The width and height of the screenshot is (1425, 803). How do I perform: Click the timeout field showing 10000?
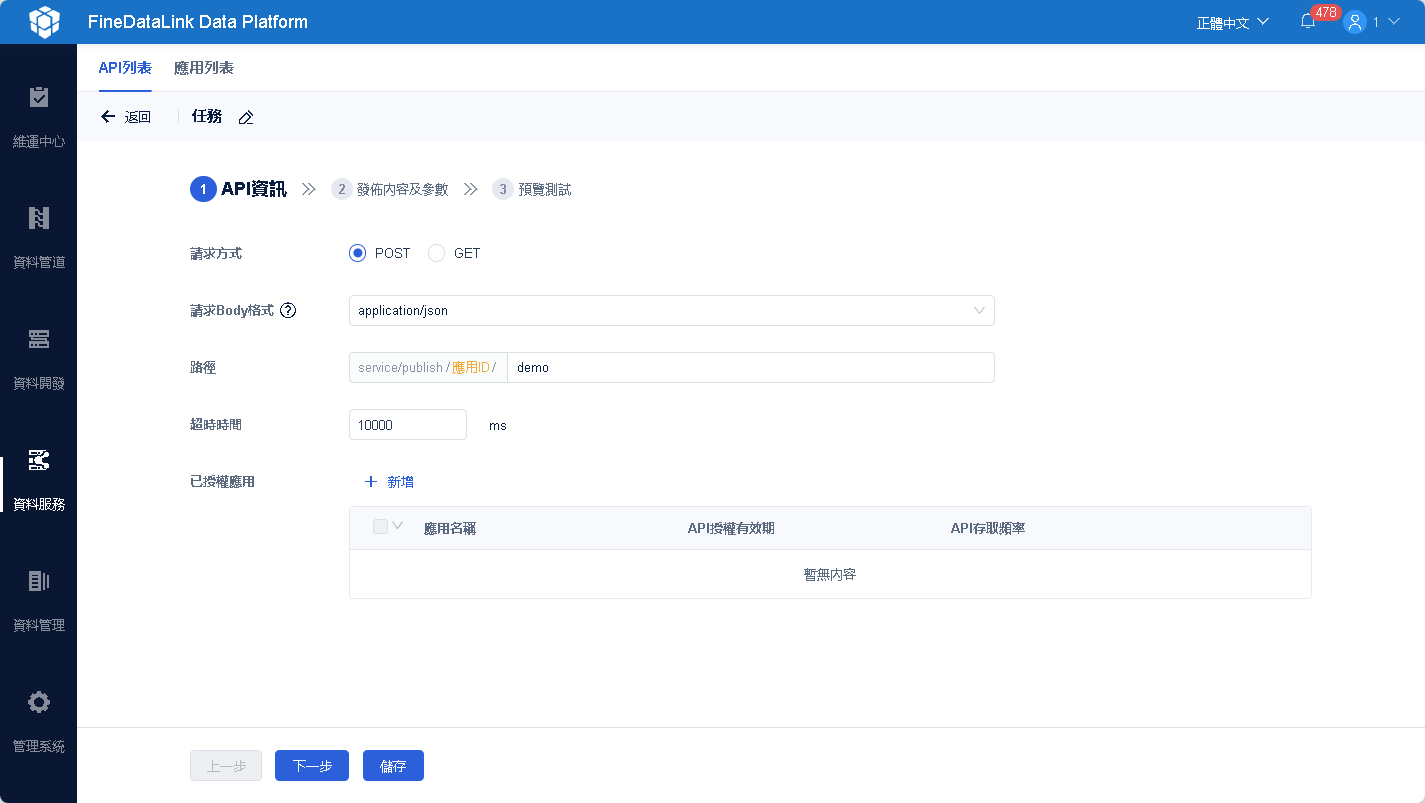coord(408,424)
